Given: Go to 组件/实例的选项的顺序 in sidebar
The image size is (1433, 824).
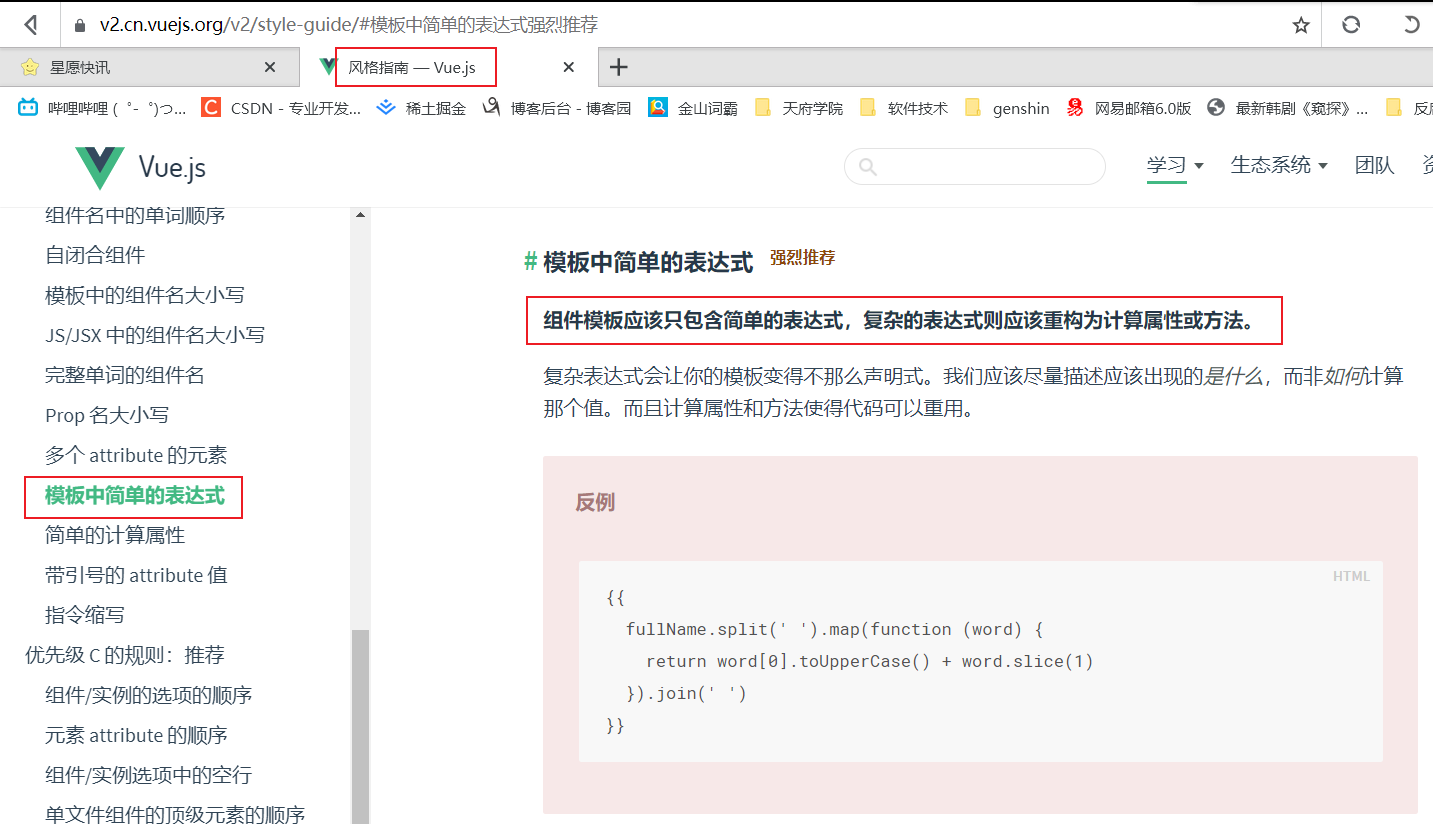Looking at the screenshot, I should [149, 695].
